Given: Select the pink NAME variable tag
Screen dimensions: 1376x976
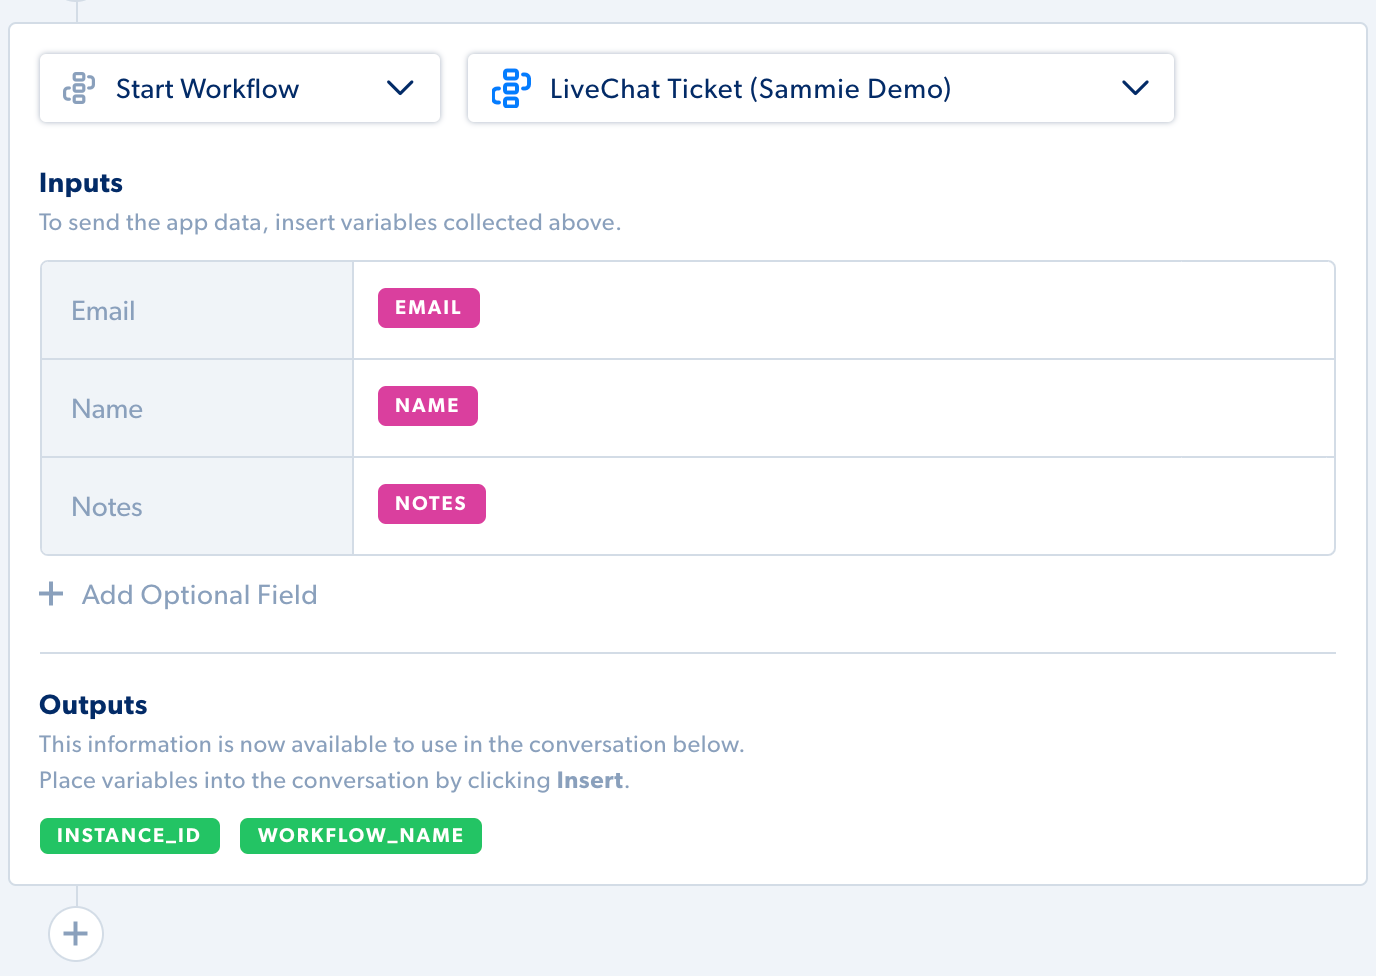Looking at the screenshot, I should tap(428, 406).
